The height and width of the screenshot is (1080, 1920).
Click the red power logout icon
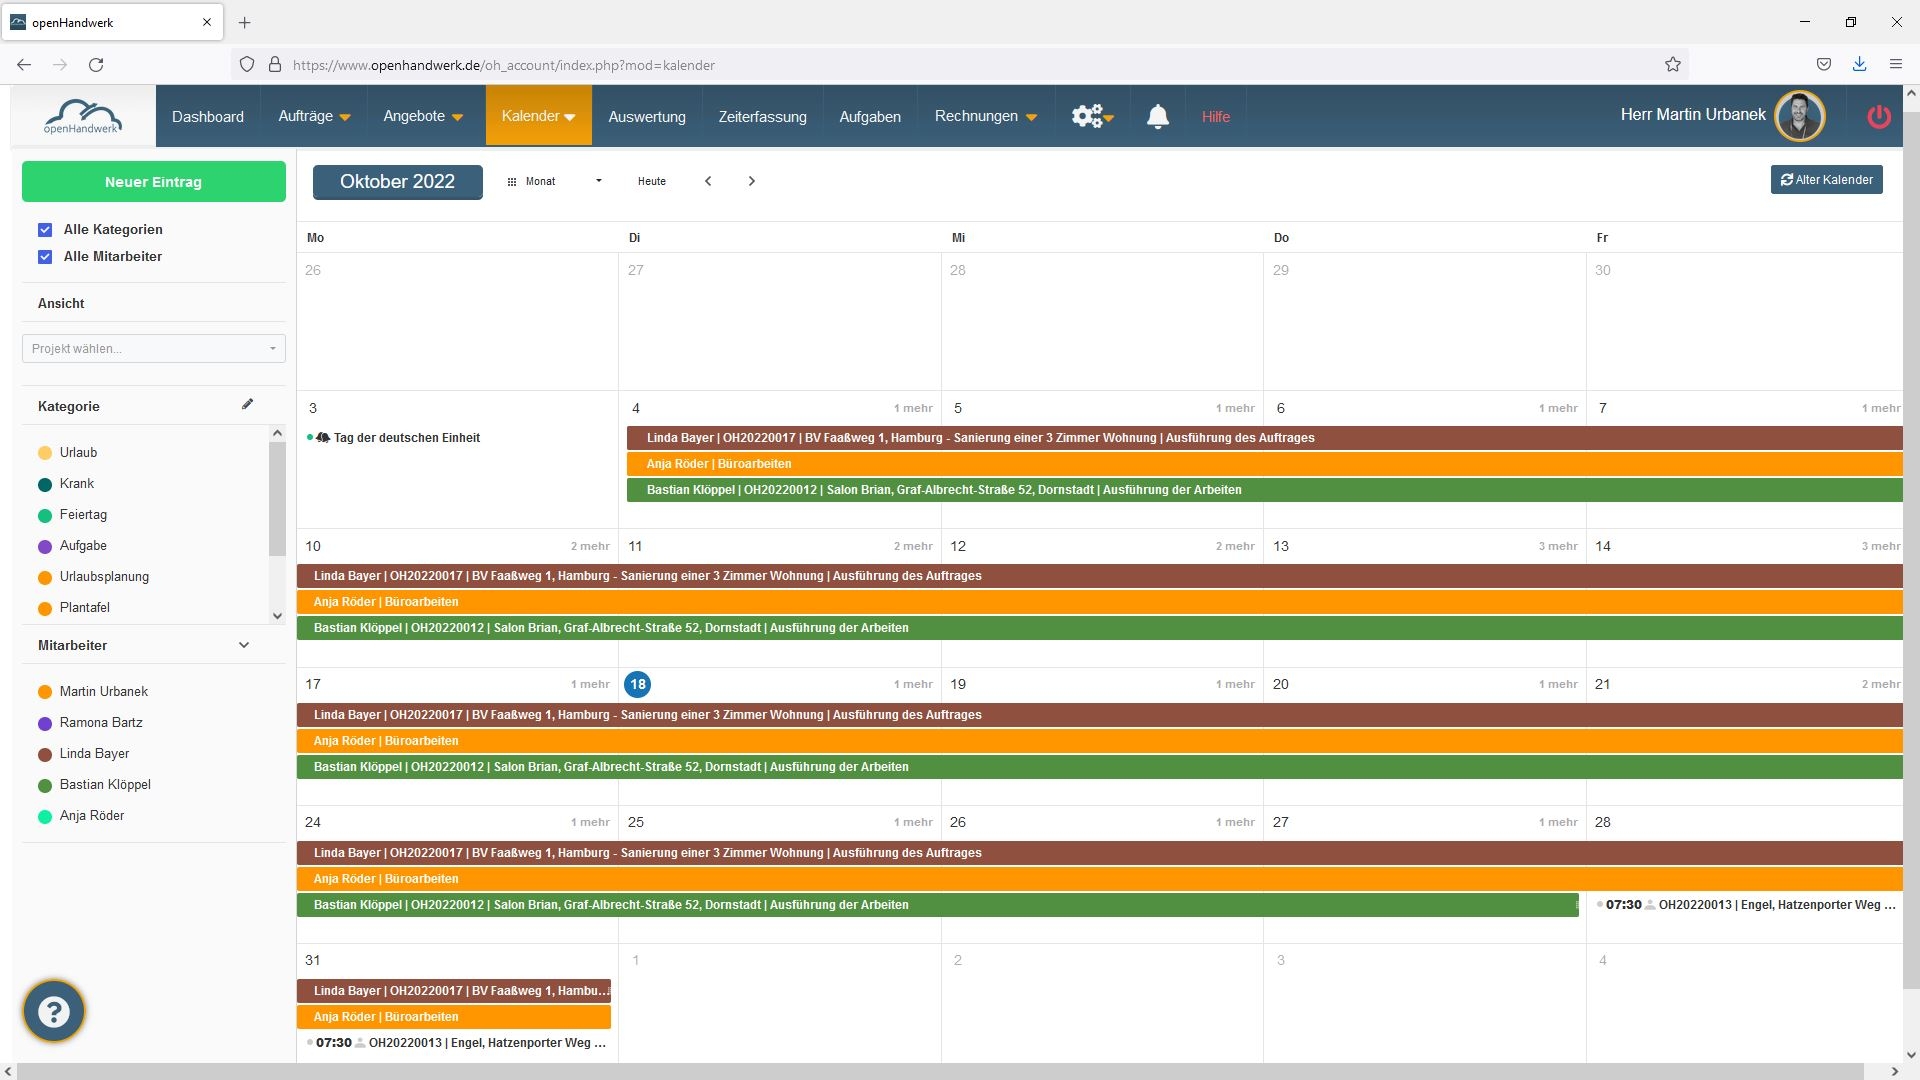(x=1879, y=116)
